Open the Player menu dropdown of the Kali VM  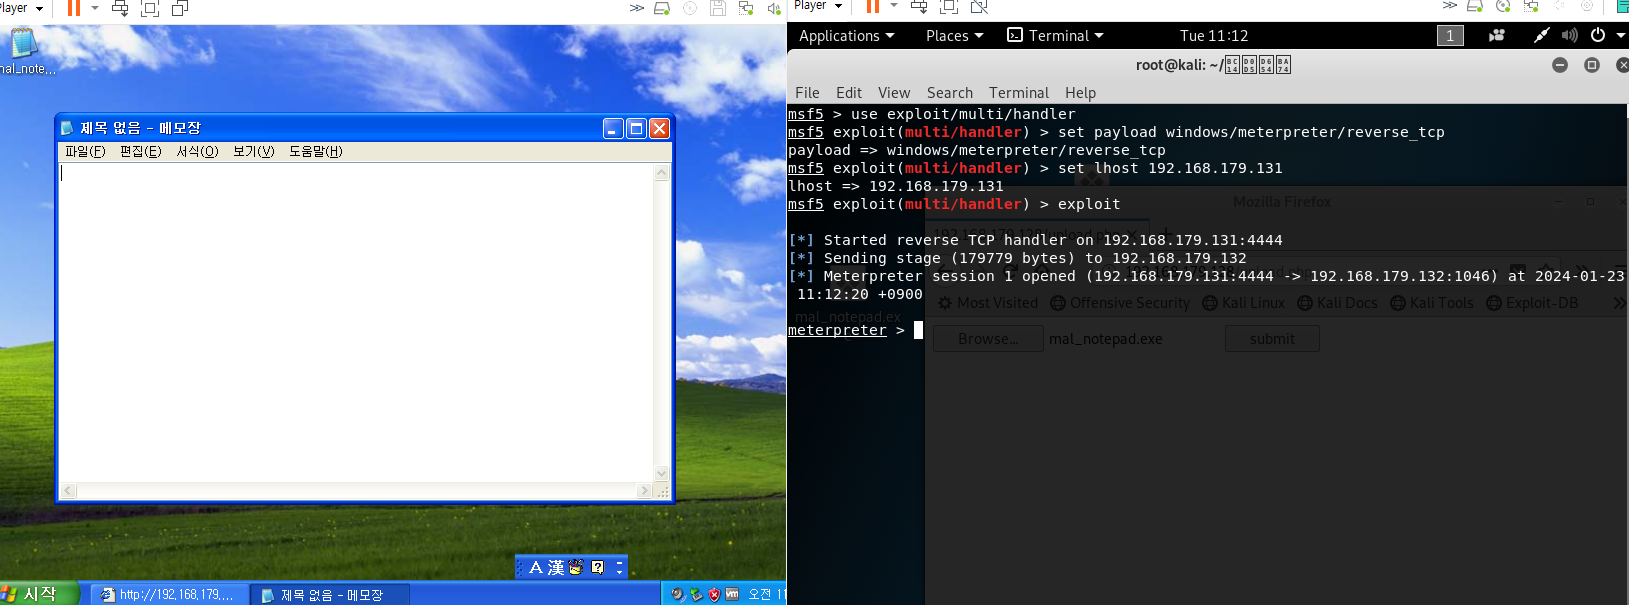point(818,6)
